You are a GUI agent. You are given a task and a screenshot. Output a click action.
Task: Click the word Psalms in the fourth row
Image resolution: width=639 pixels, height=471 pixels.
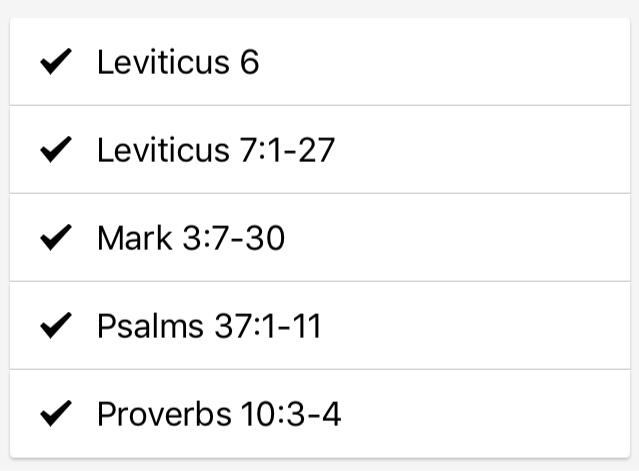point(150,326)
